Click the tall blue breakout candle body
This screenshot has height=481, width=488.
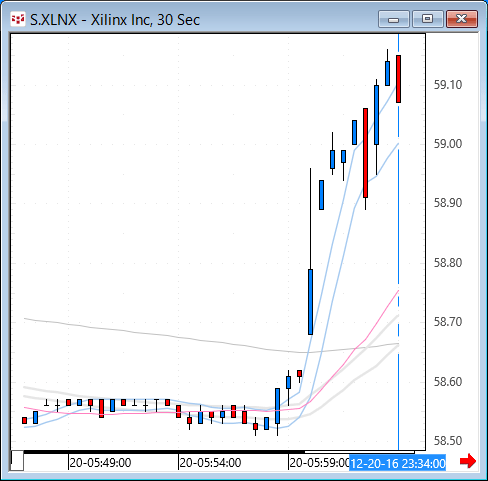point(310,302)
